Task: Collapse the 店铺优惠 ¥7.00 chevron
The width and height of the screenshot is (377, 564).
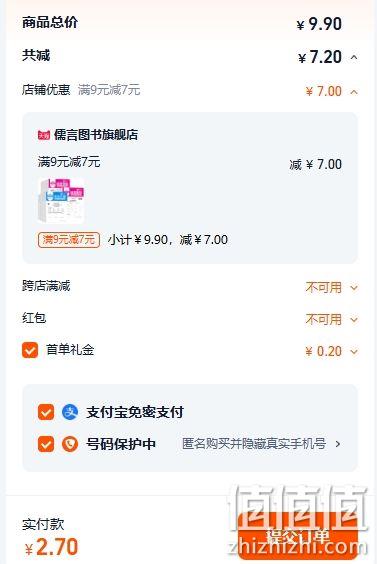Action: (354, 92)
